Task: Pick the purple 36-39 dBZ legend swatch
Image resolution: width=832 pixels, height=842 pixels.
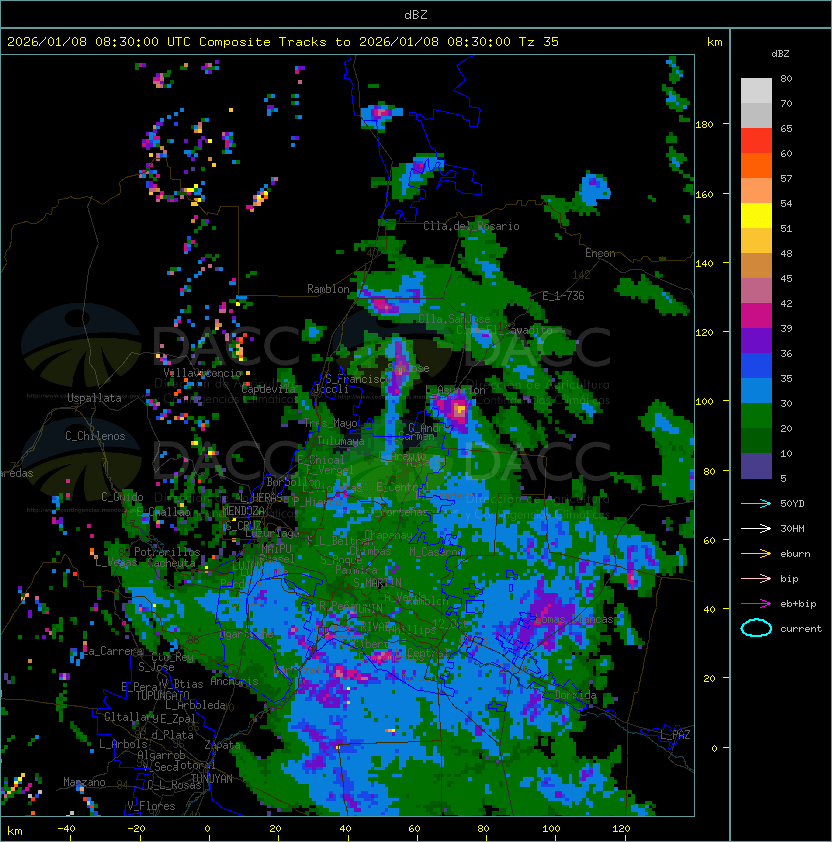Action: 756,341
